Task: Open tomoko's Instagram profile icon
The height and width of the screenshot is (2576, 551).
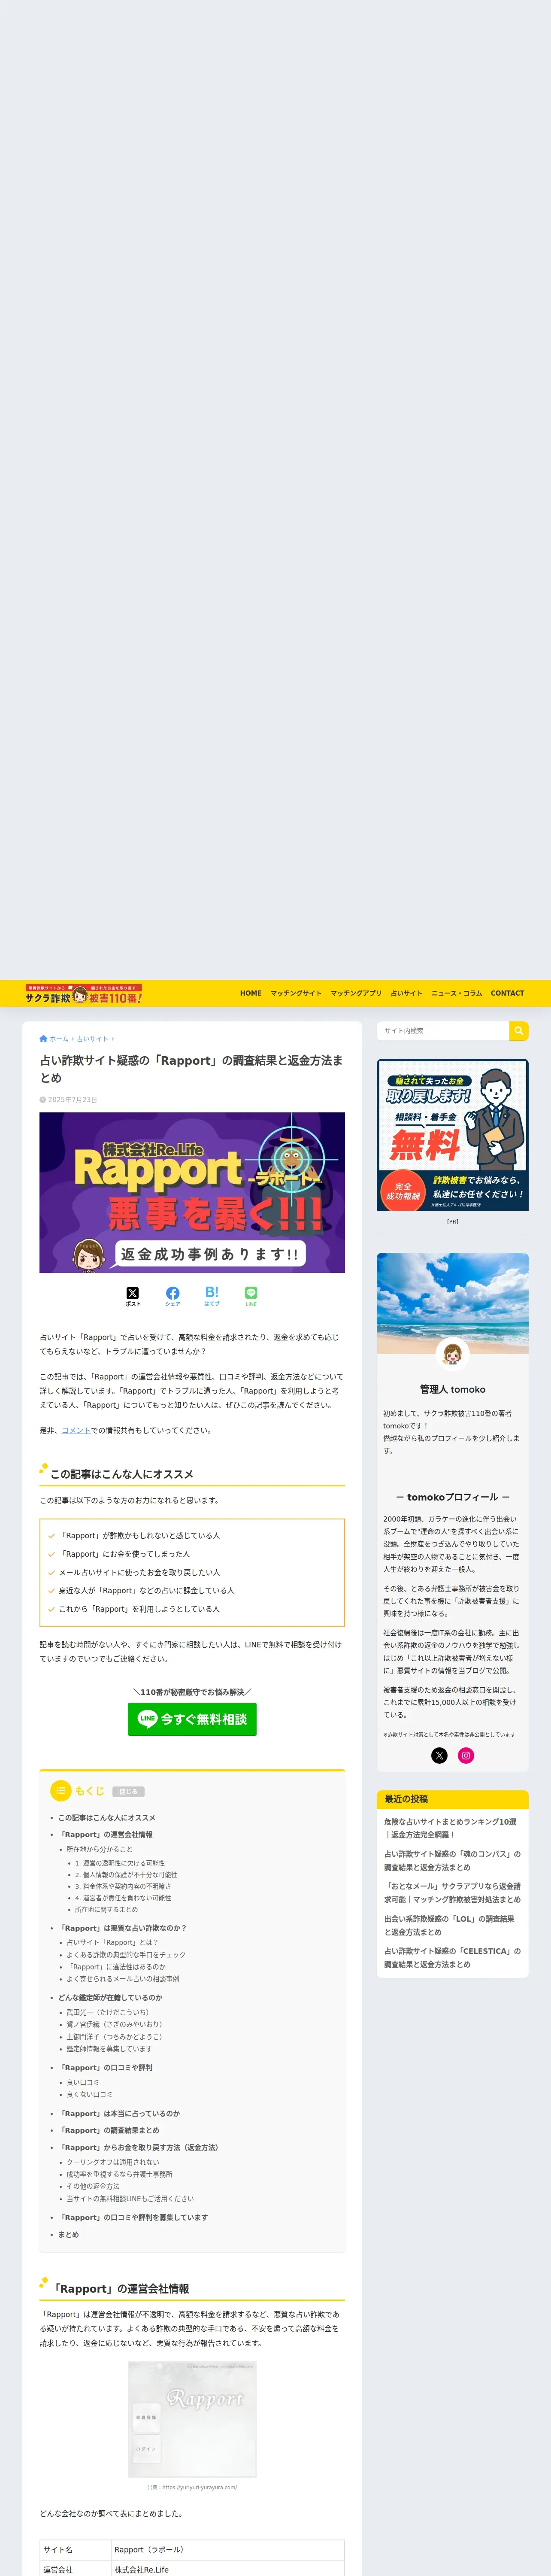Action: pyautogui.click(x=466, y=1755)
